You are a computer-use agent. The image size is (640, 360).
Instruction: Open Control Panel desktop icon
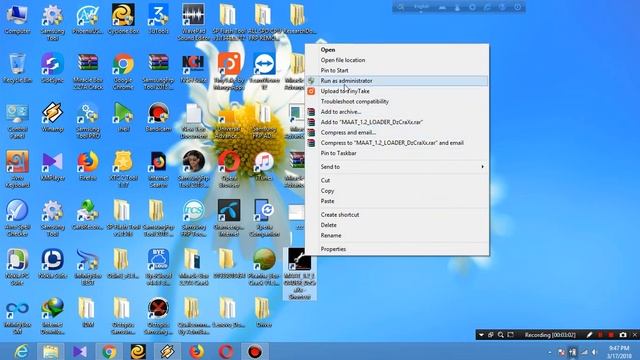pyautogui.click(x=17, y=120)
